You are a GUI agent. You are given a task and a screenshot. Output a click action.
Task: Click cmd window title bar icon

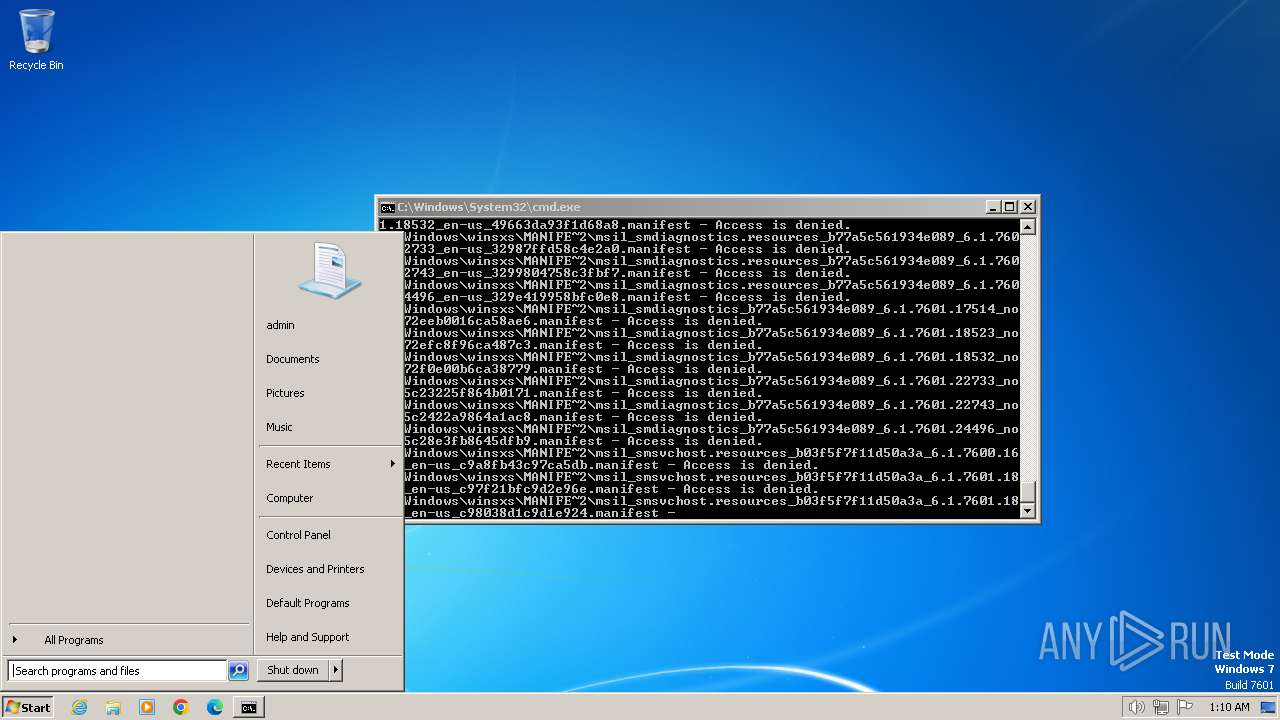coord(387,207)
